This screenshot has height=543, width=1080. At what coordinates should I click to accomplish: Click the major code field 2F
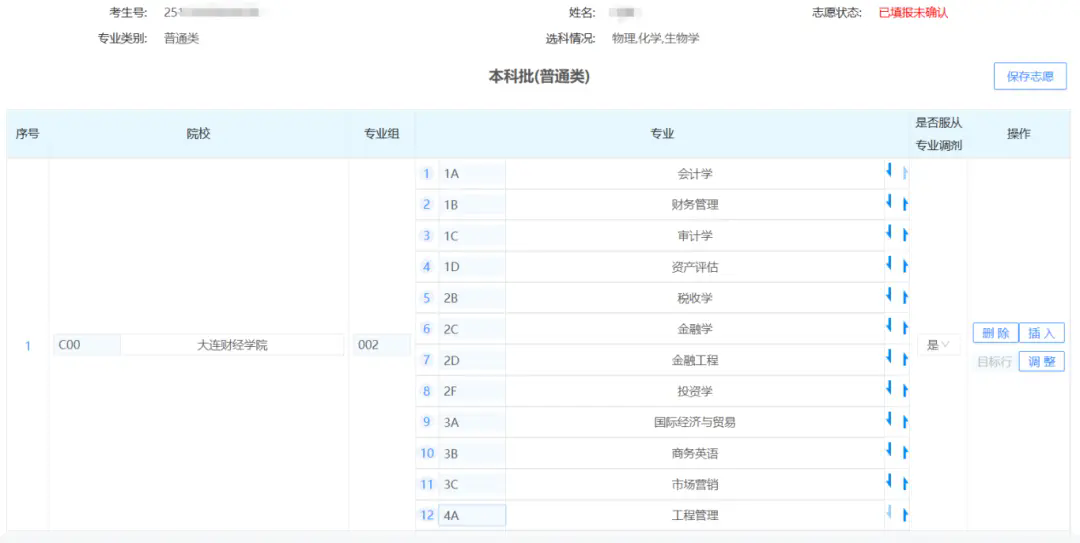pos(472,391)
